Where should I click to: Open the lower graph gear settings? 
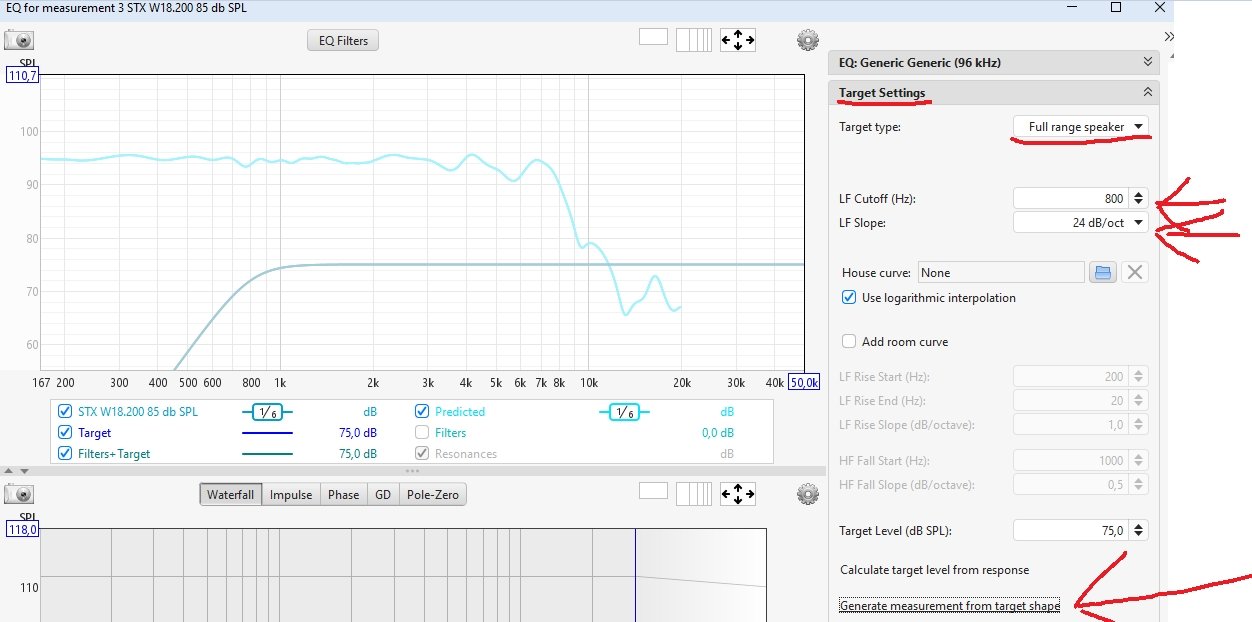coord(808,494)
